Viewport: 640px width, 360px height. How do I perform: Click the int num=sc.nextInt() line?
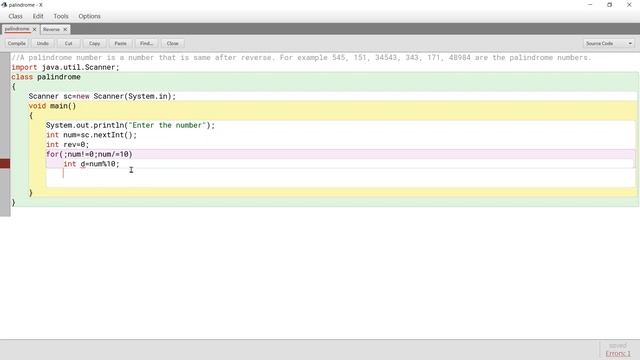pos(91,135)
